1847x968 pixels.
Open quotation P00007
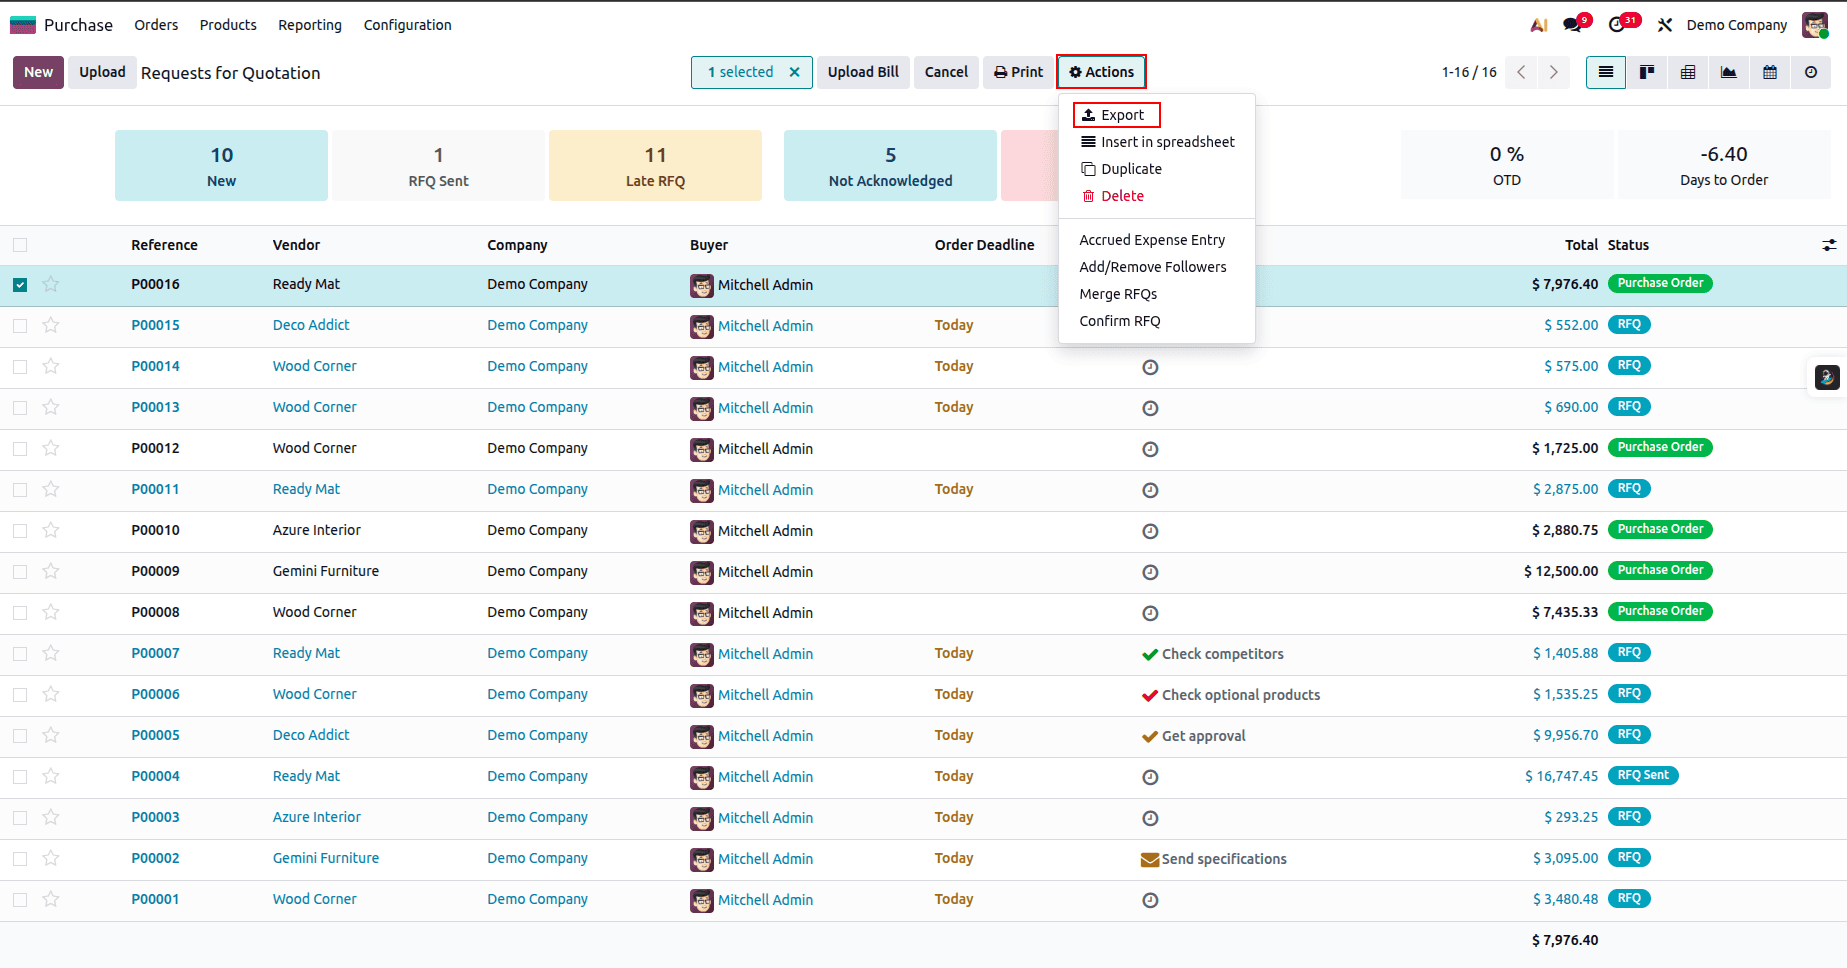[x=155, y=652]
